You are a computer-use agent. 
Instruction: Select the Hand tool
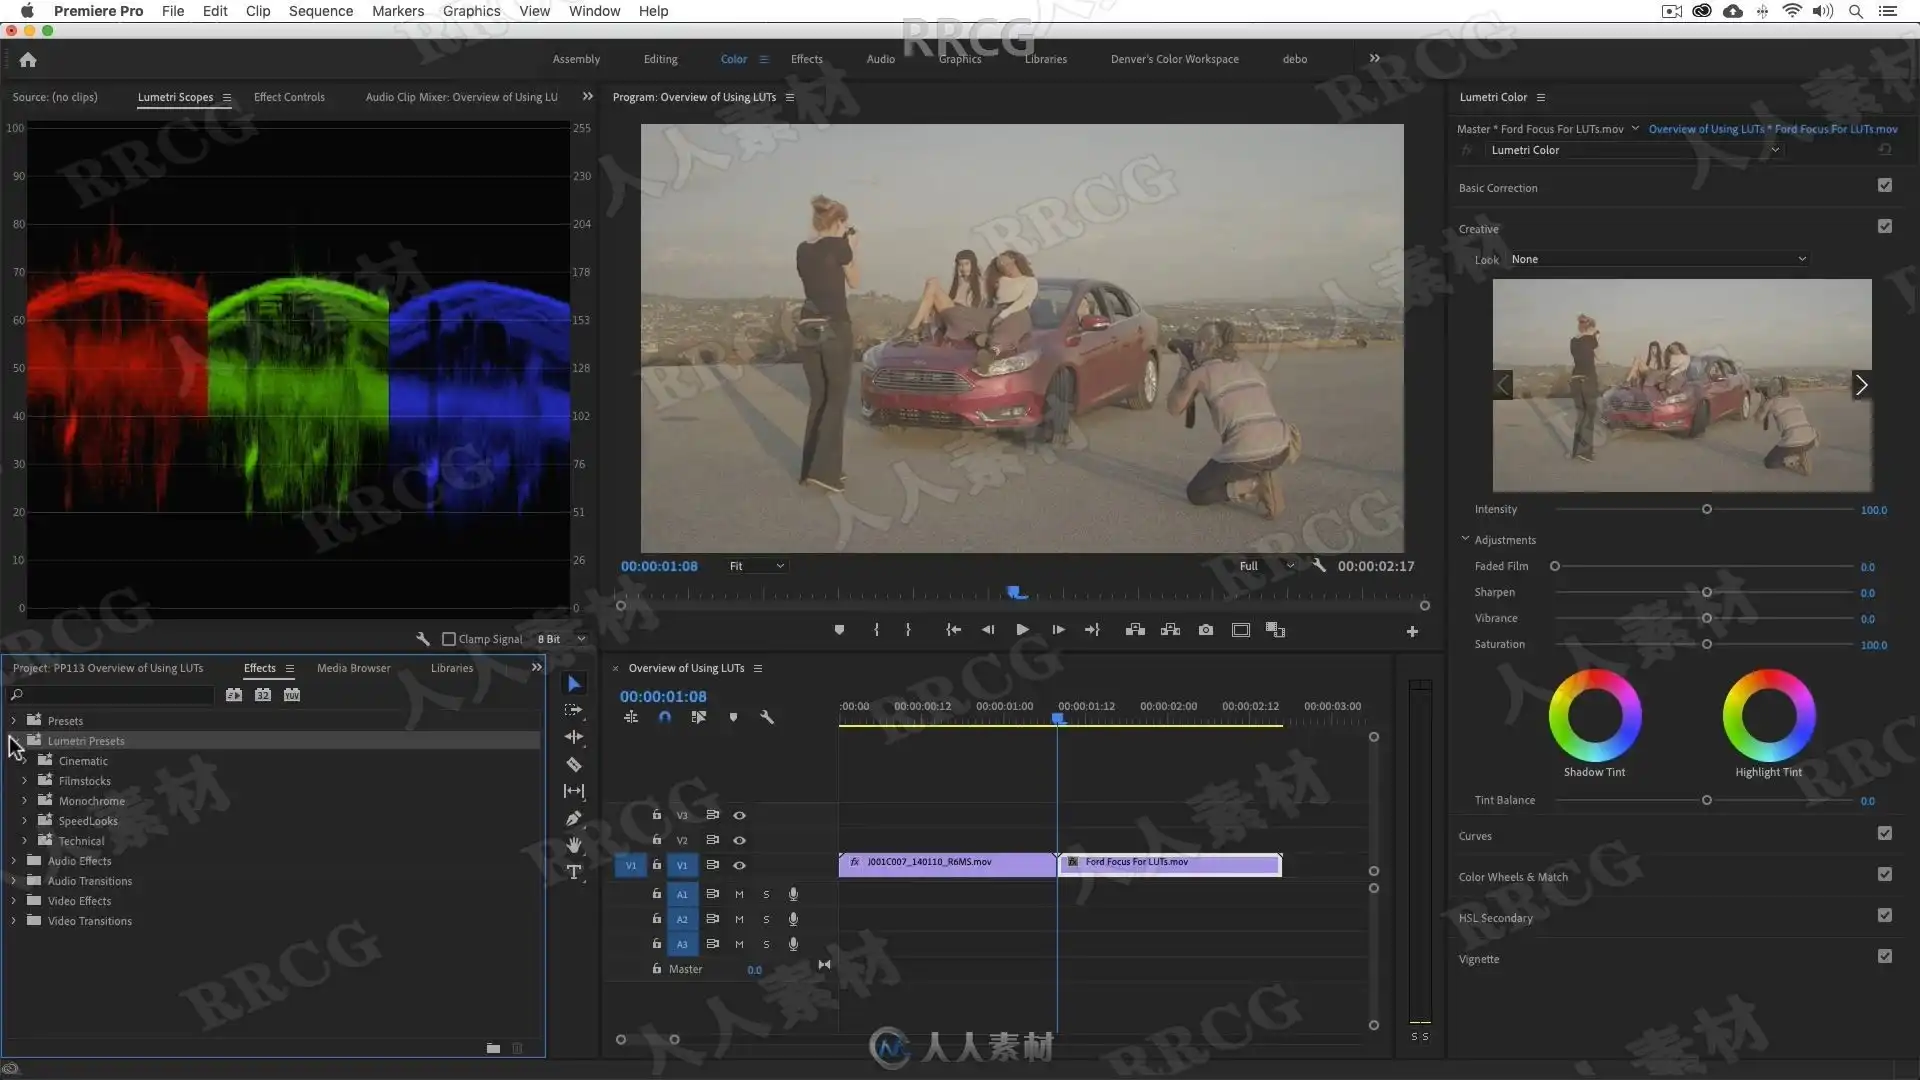click(x=574, y=845)
